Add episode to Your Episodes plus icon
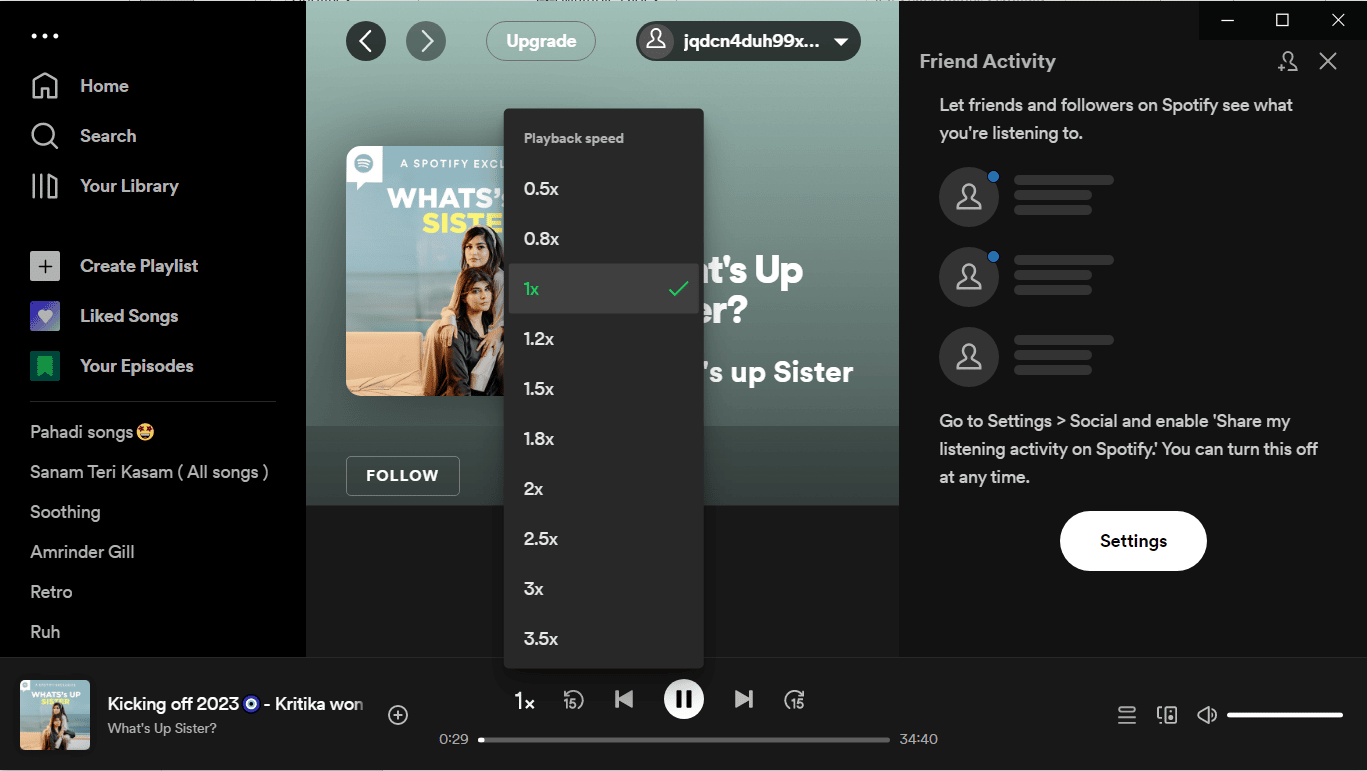 pyautogui.click(x=398, y=715)
